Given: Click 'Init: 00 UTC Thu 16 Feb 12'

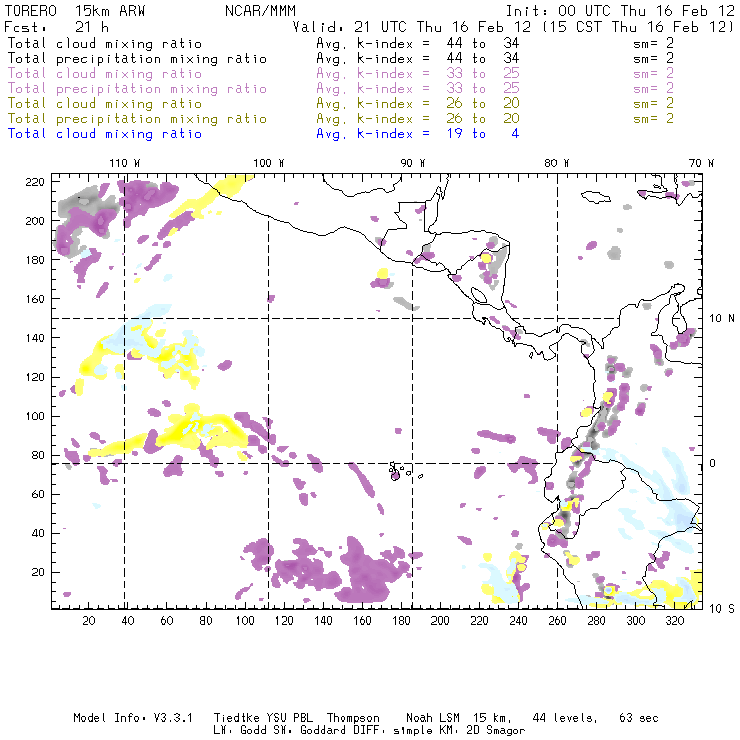Looking at the screenshot, I should (x=620, y=11).
